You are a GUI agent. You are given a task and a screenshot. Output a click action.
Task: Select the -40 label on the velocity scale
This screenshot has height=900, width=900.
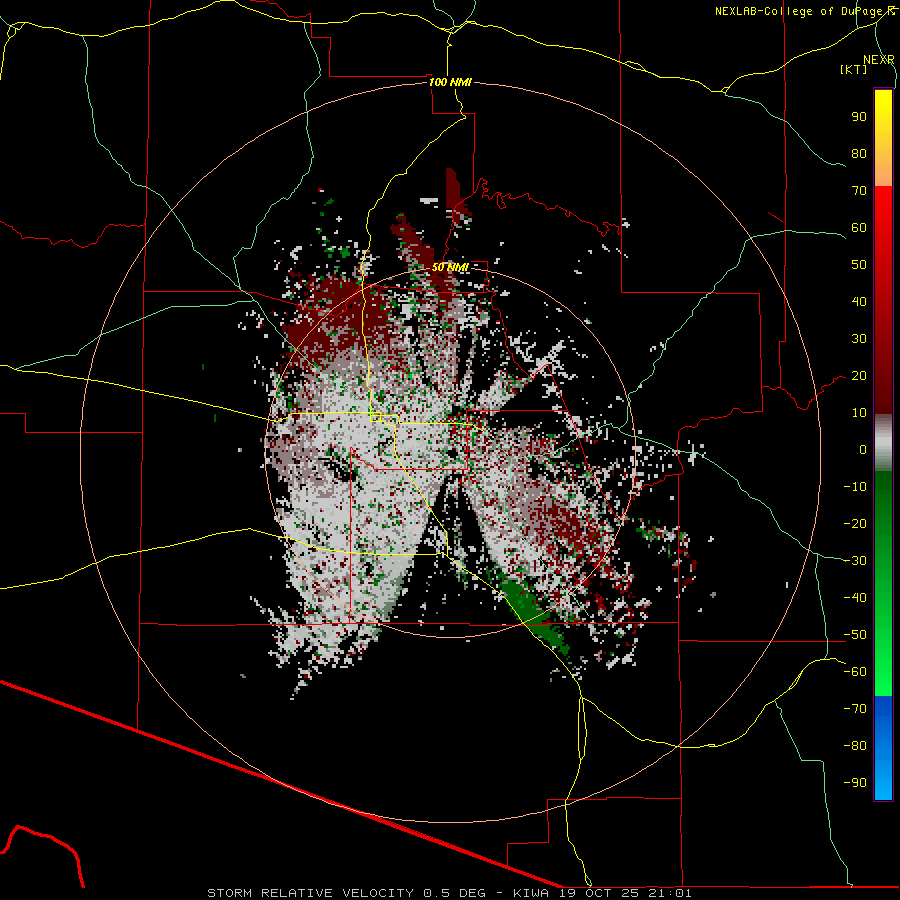[855, 598]
